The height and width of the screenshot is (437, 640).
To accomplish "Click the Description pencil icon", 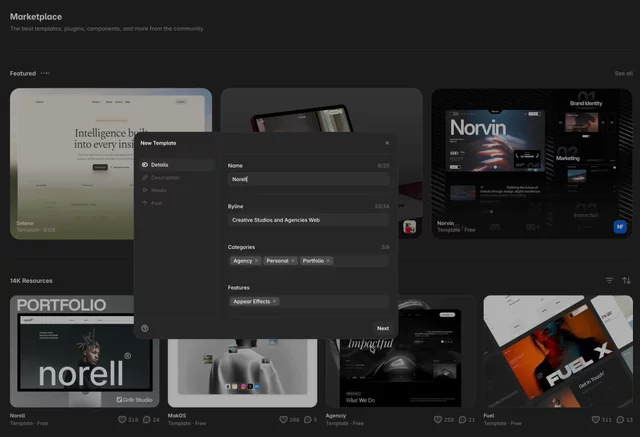I will 145,177.
